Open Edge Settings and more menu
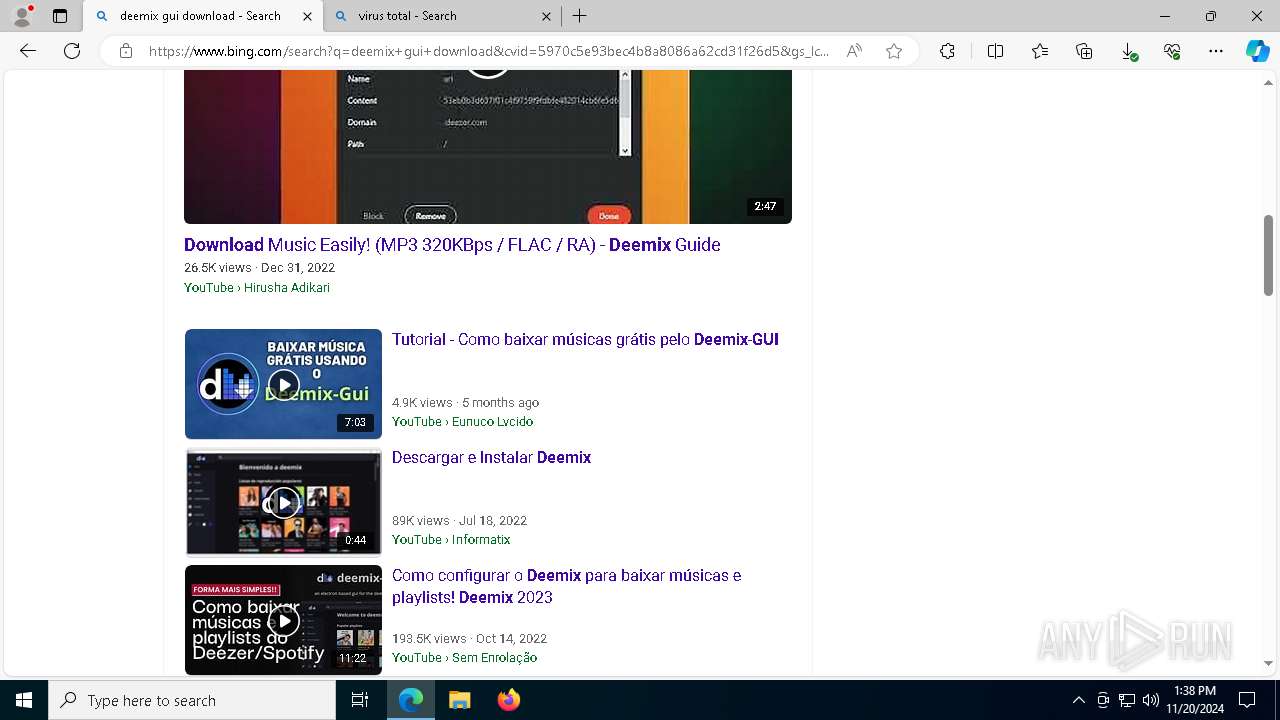Viewport: 1280px width, 720px height. [x=1216, y=51]
